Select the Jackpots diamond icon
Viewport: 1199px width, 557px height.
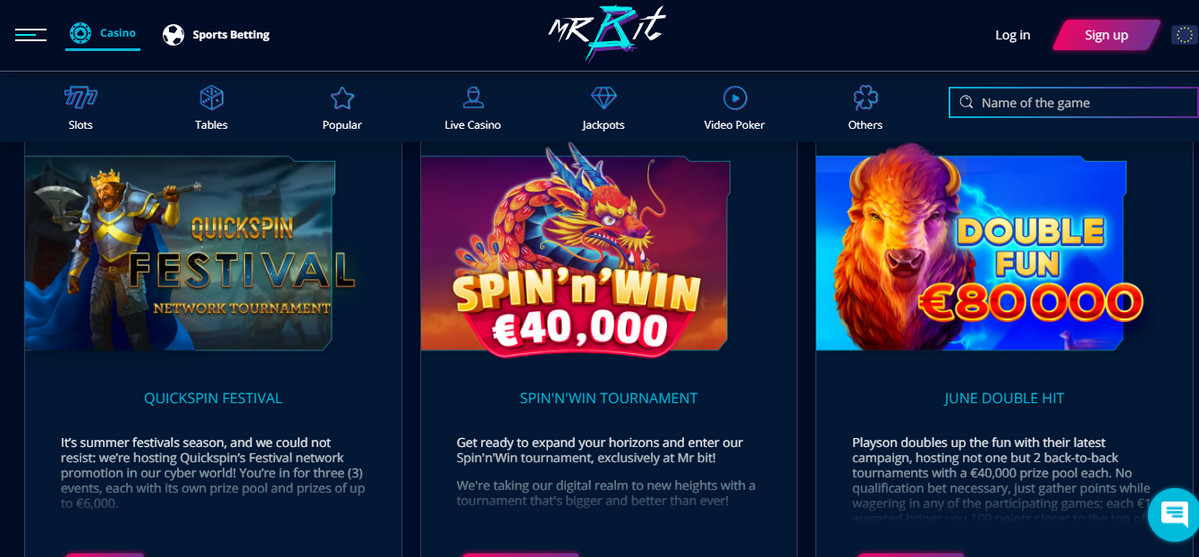(603, 98)
